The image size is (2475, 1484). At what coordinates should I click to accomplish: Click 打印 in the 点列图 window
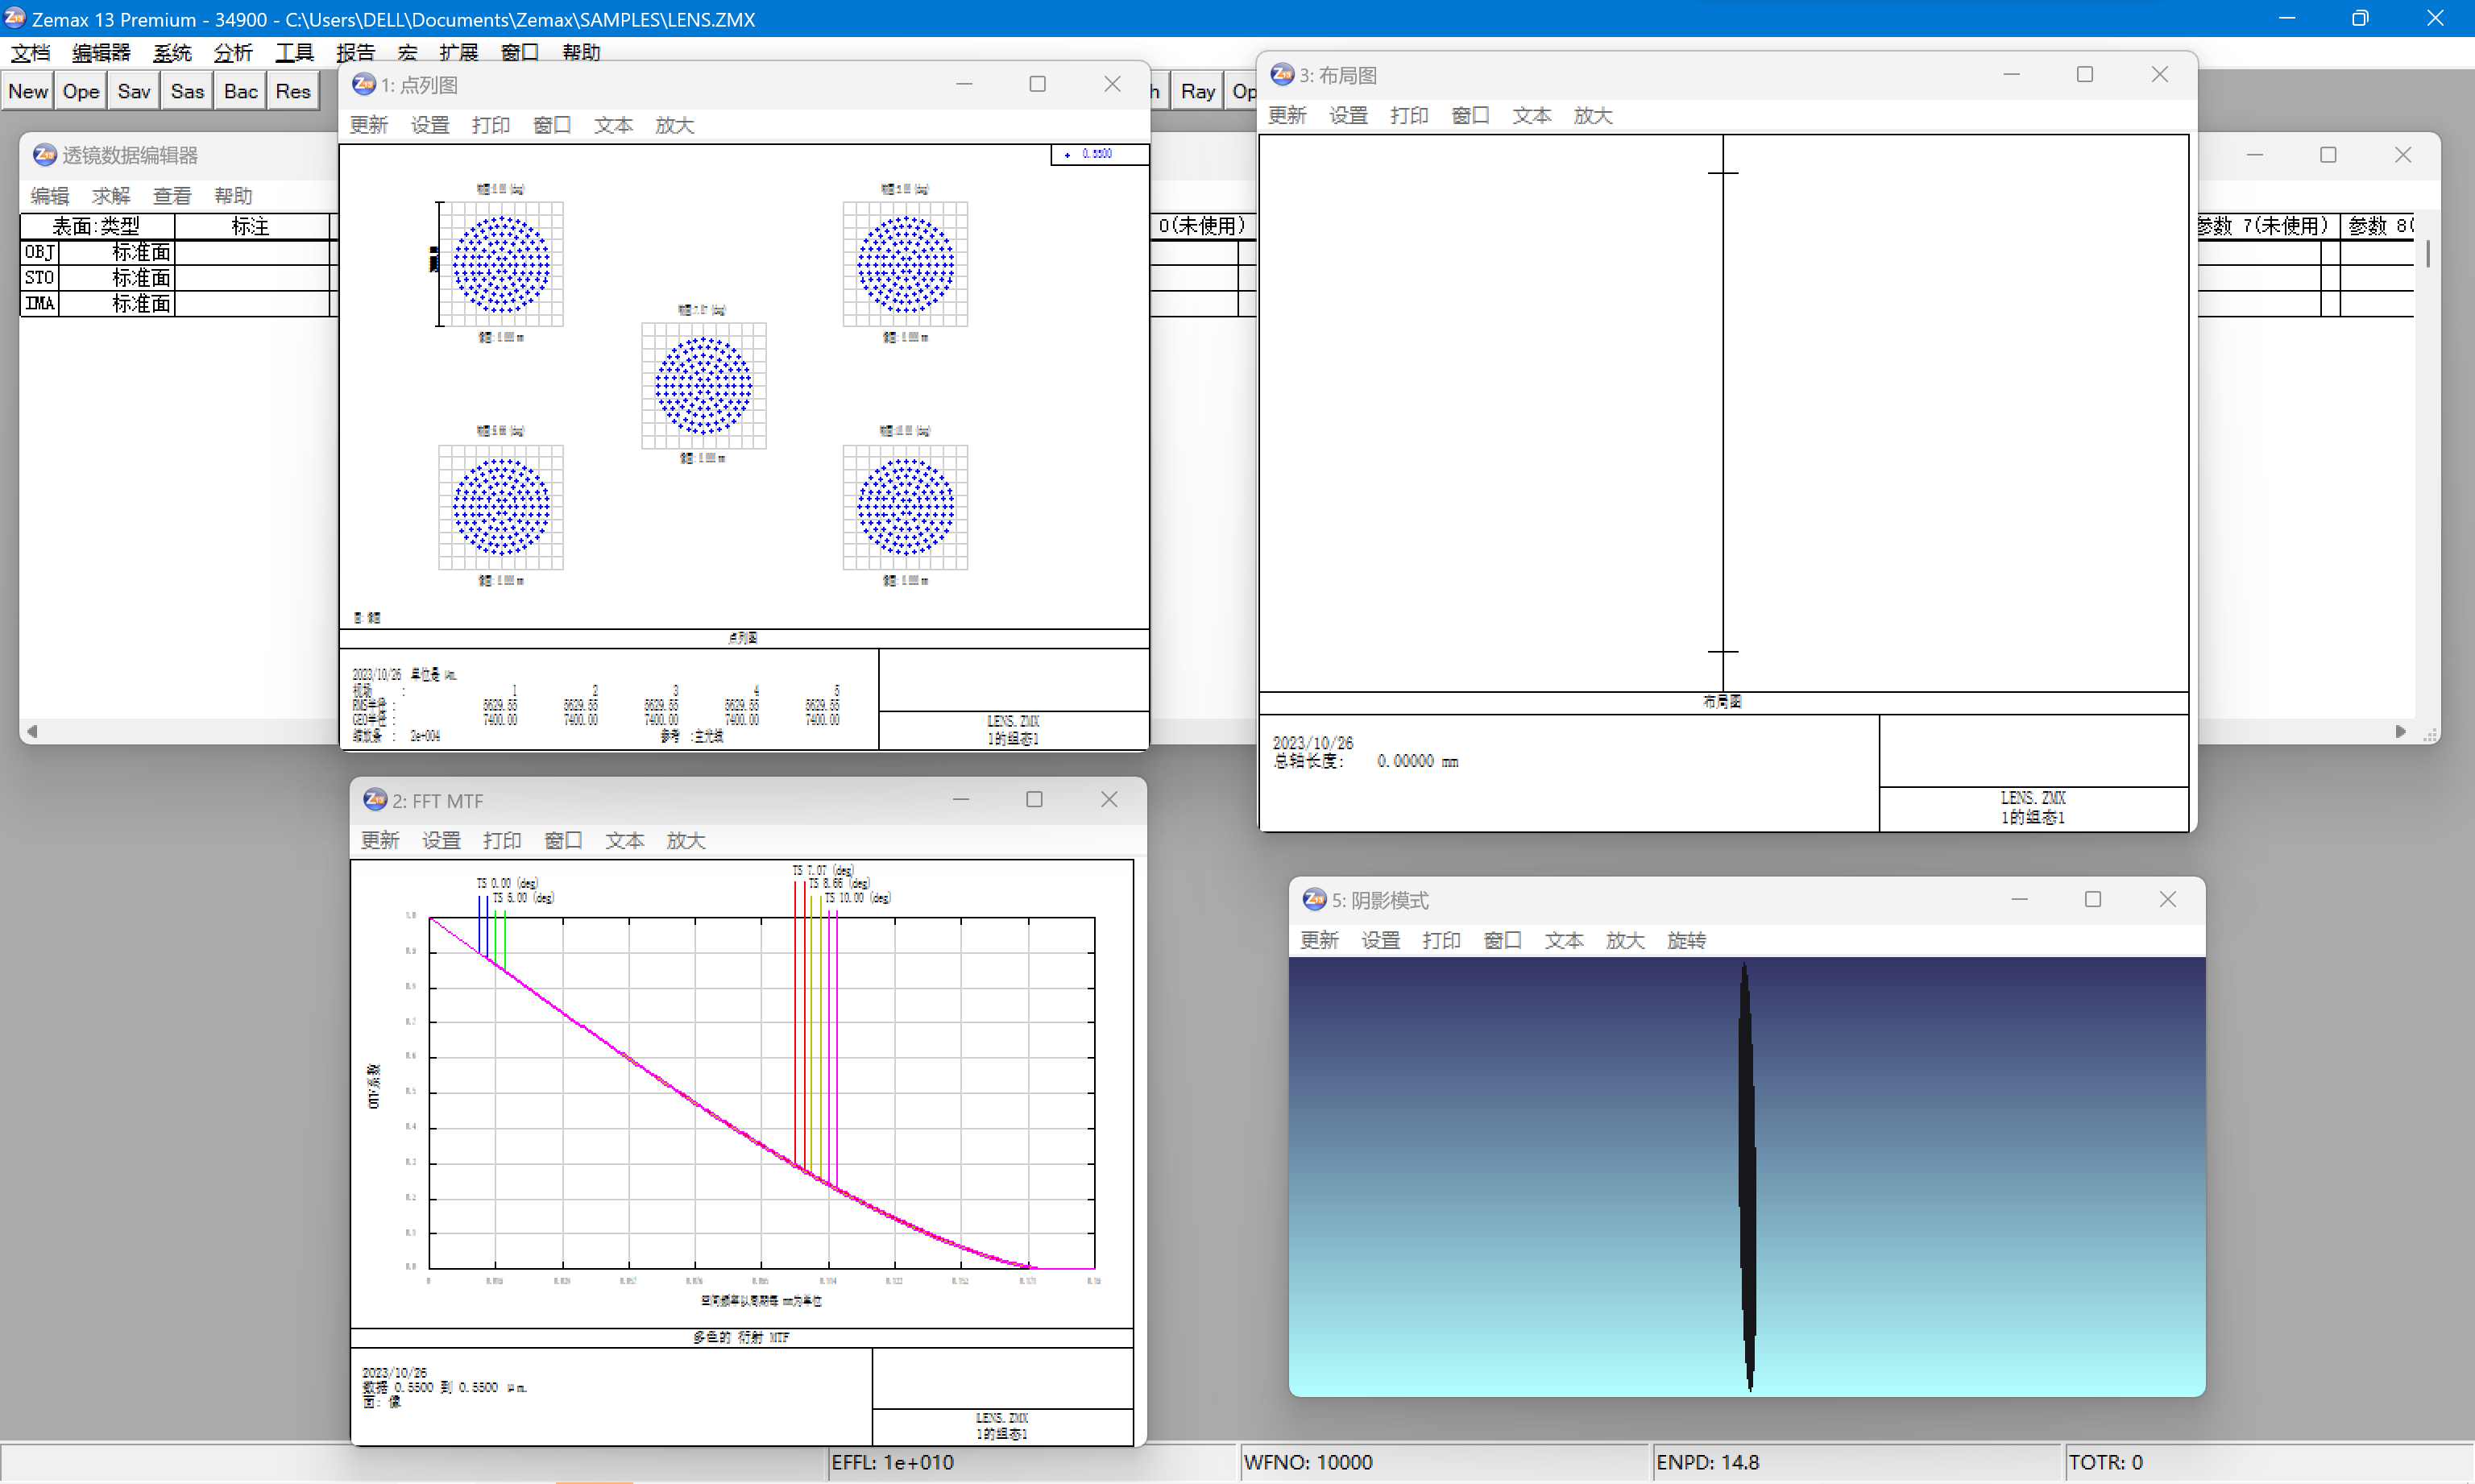tap(491, 125)
